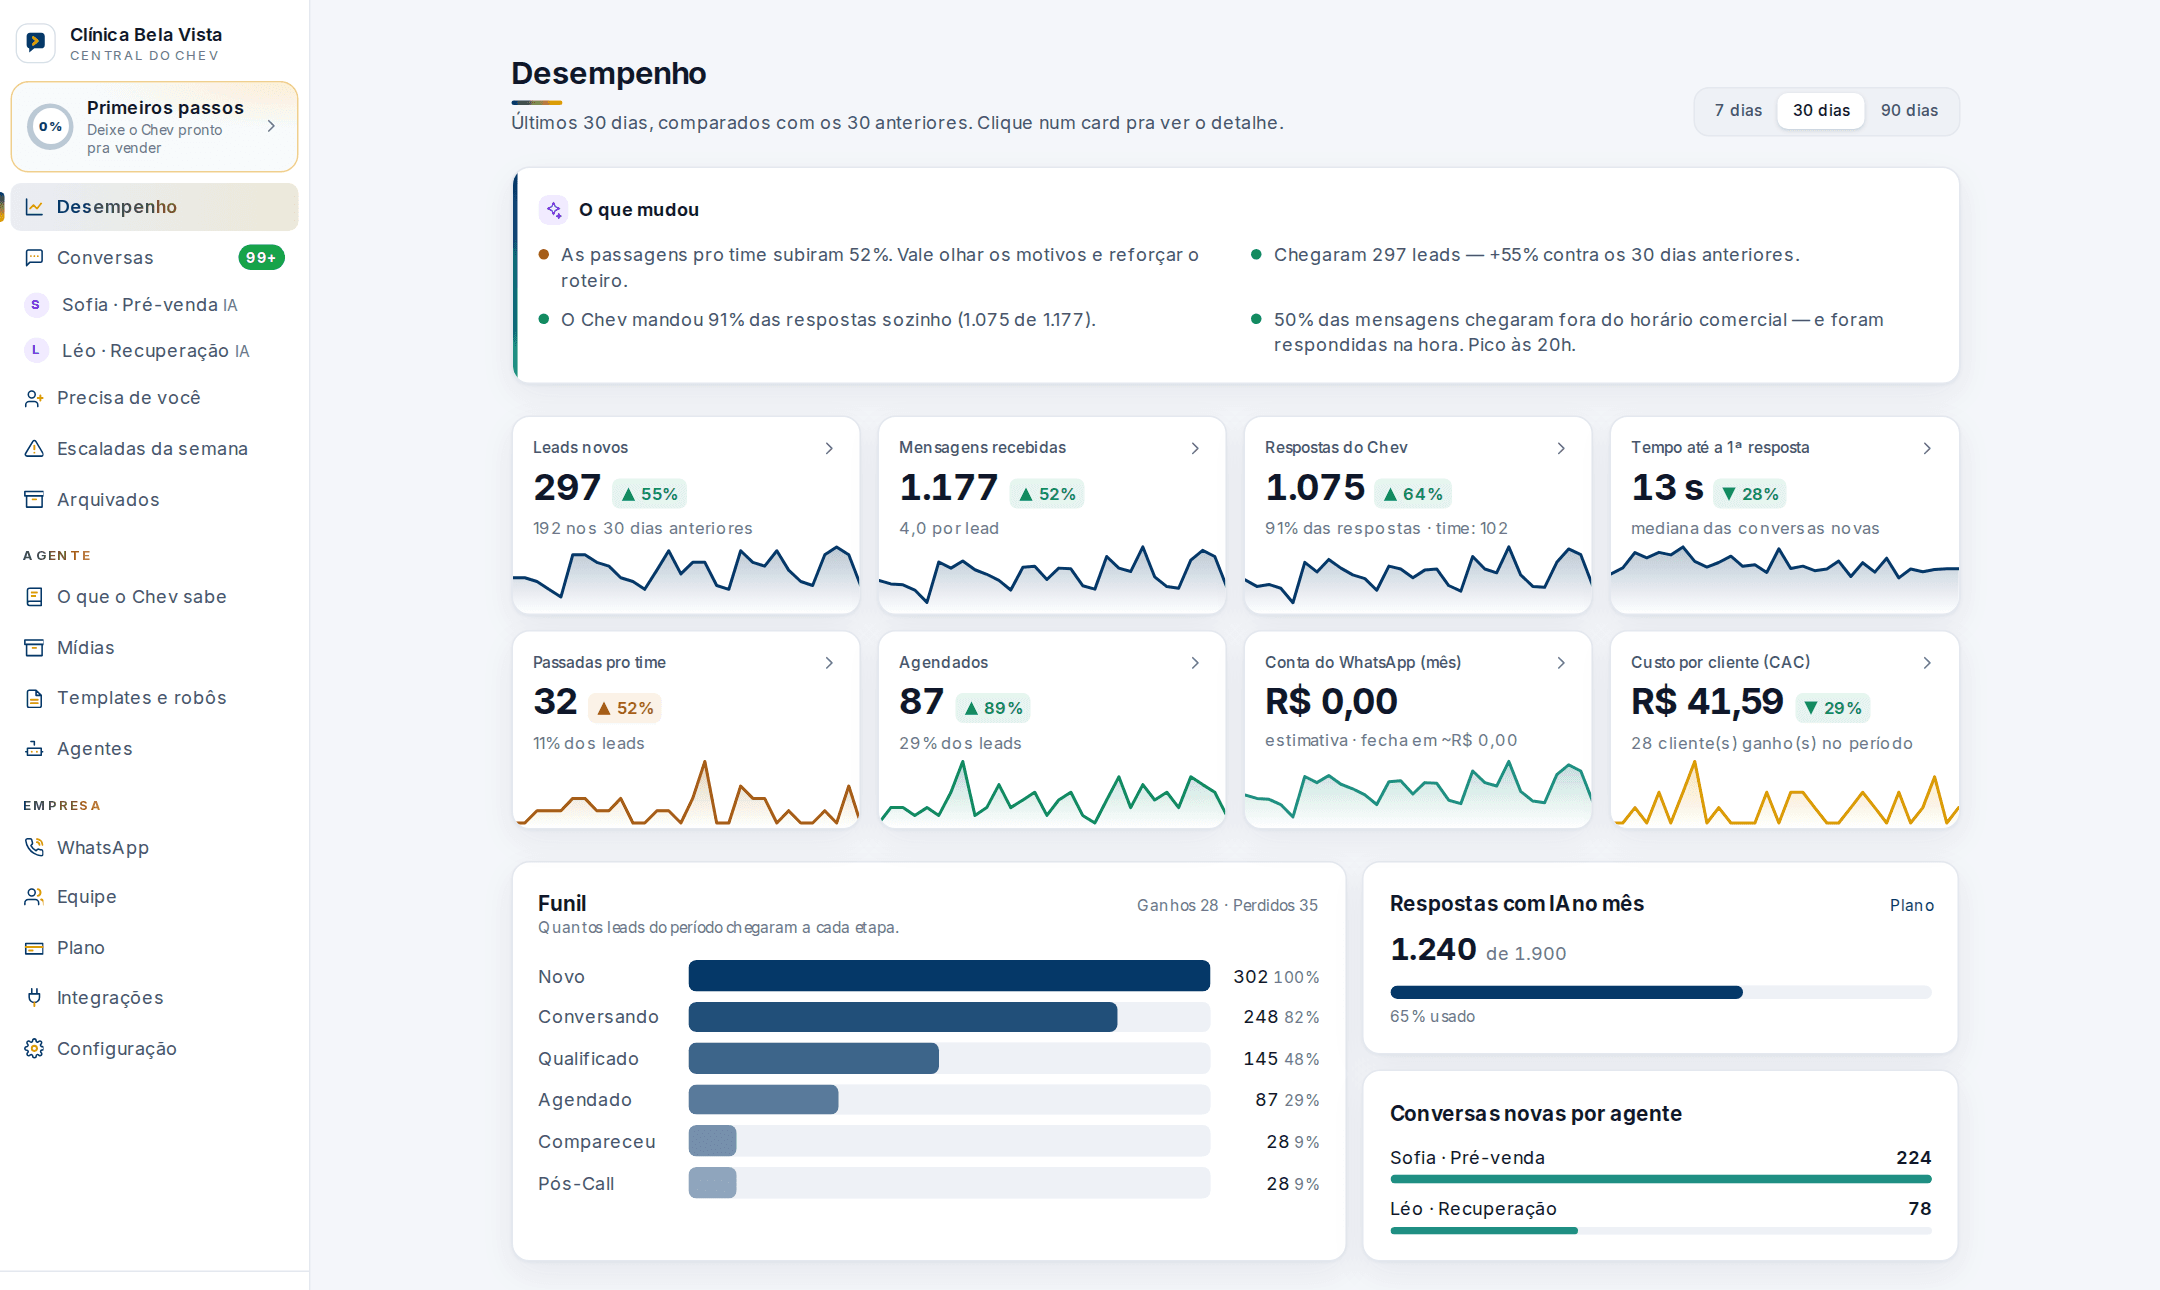The width and height of the screenshot is (2160, 1290).
Task: Open the Agendados card chevron
Action: click(x=1195, y=664)
